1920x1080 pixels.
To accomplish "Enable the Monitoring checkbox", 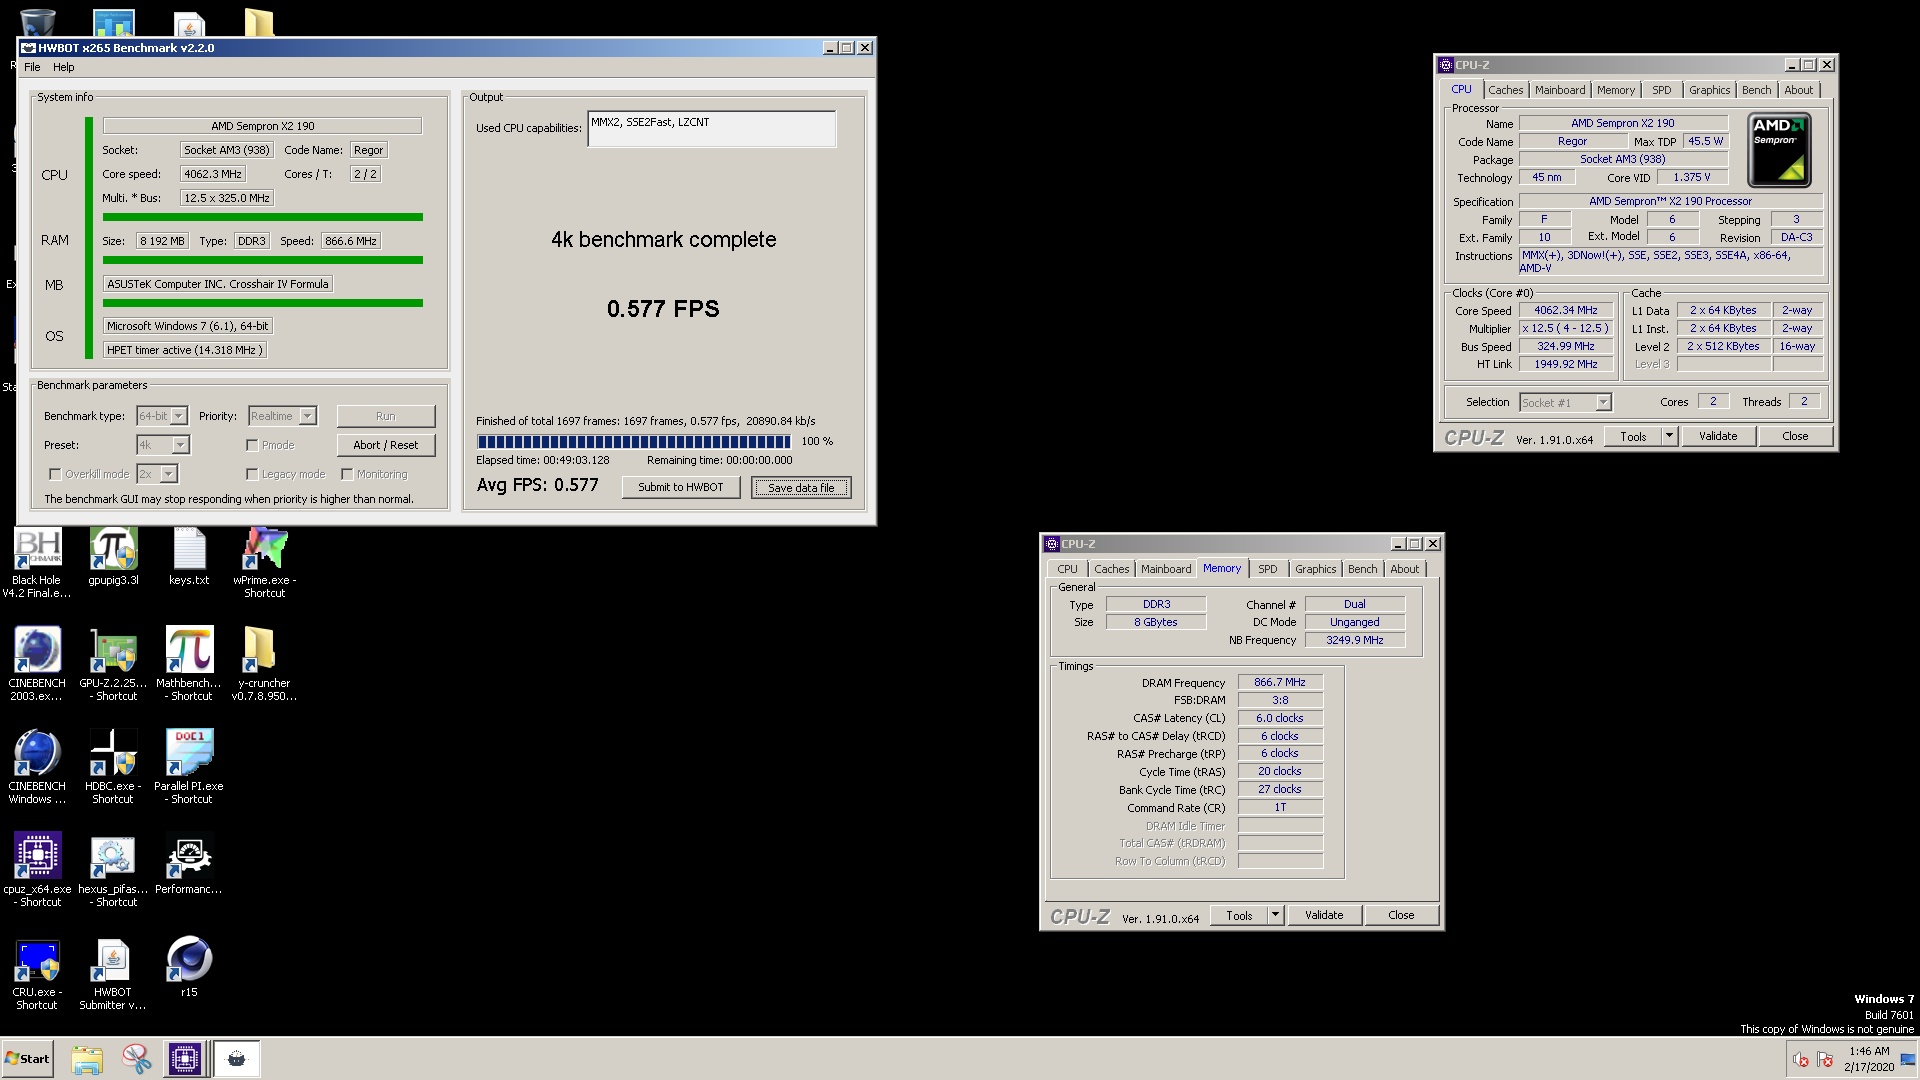I will click(x=347, y=474).
